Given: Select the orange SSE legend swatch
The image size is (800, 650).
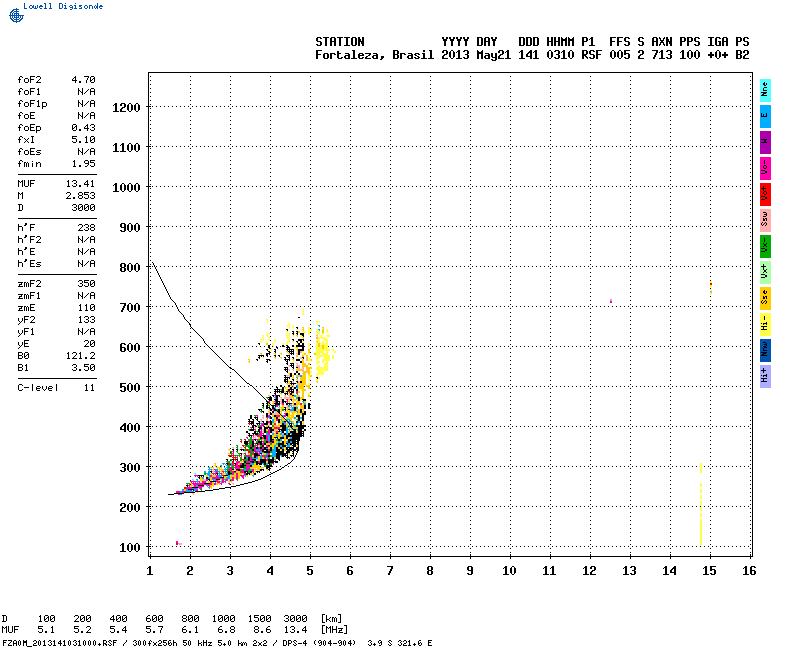Looking at the screenshot, I should (x=765, y=298).
